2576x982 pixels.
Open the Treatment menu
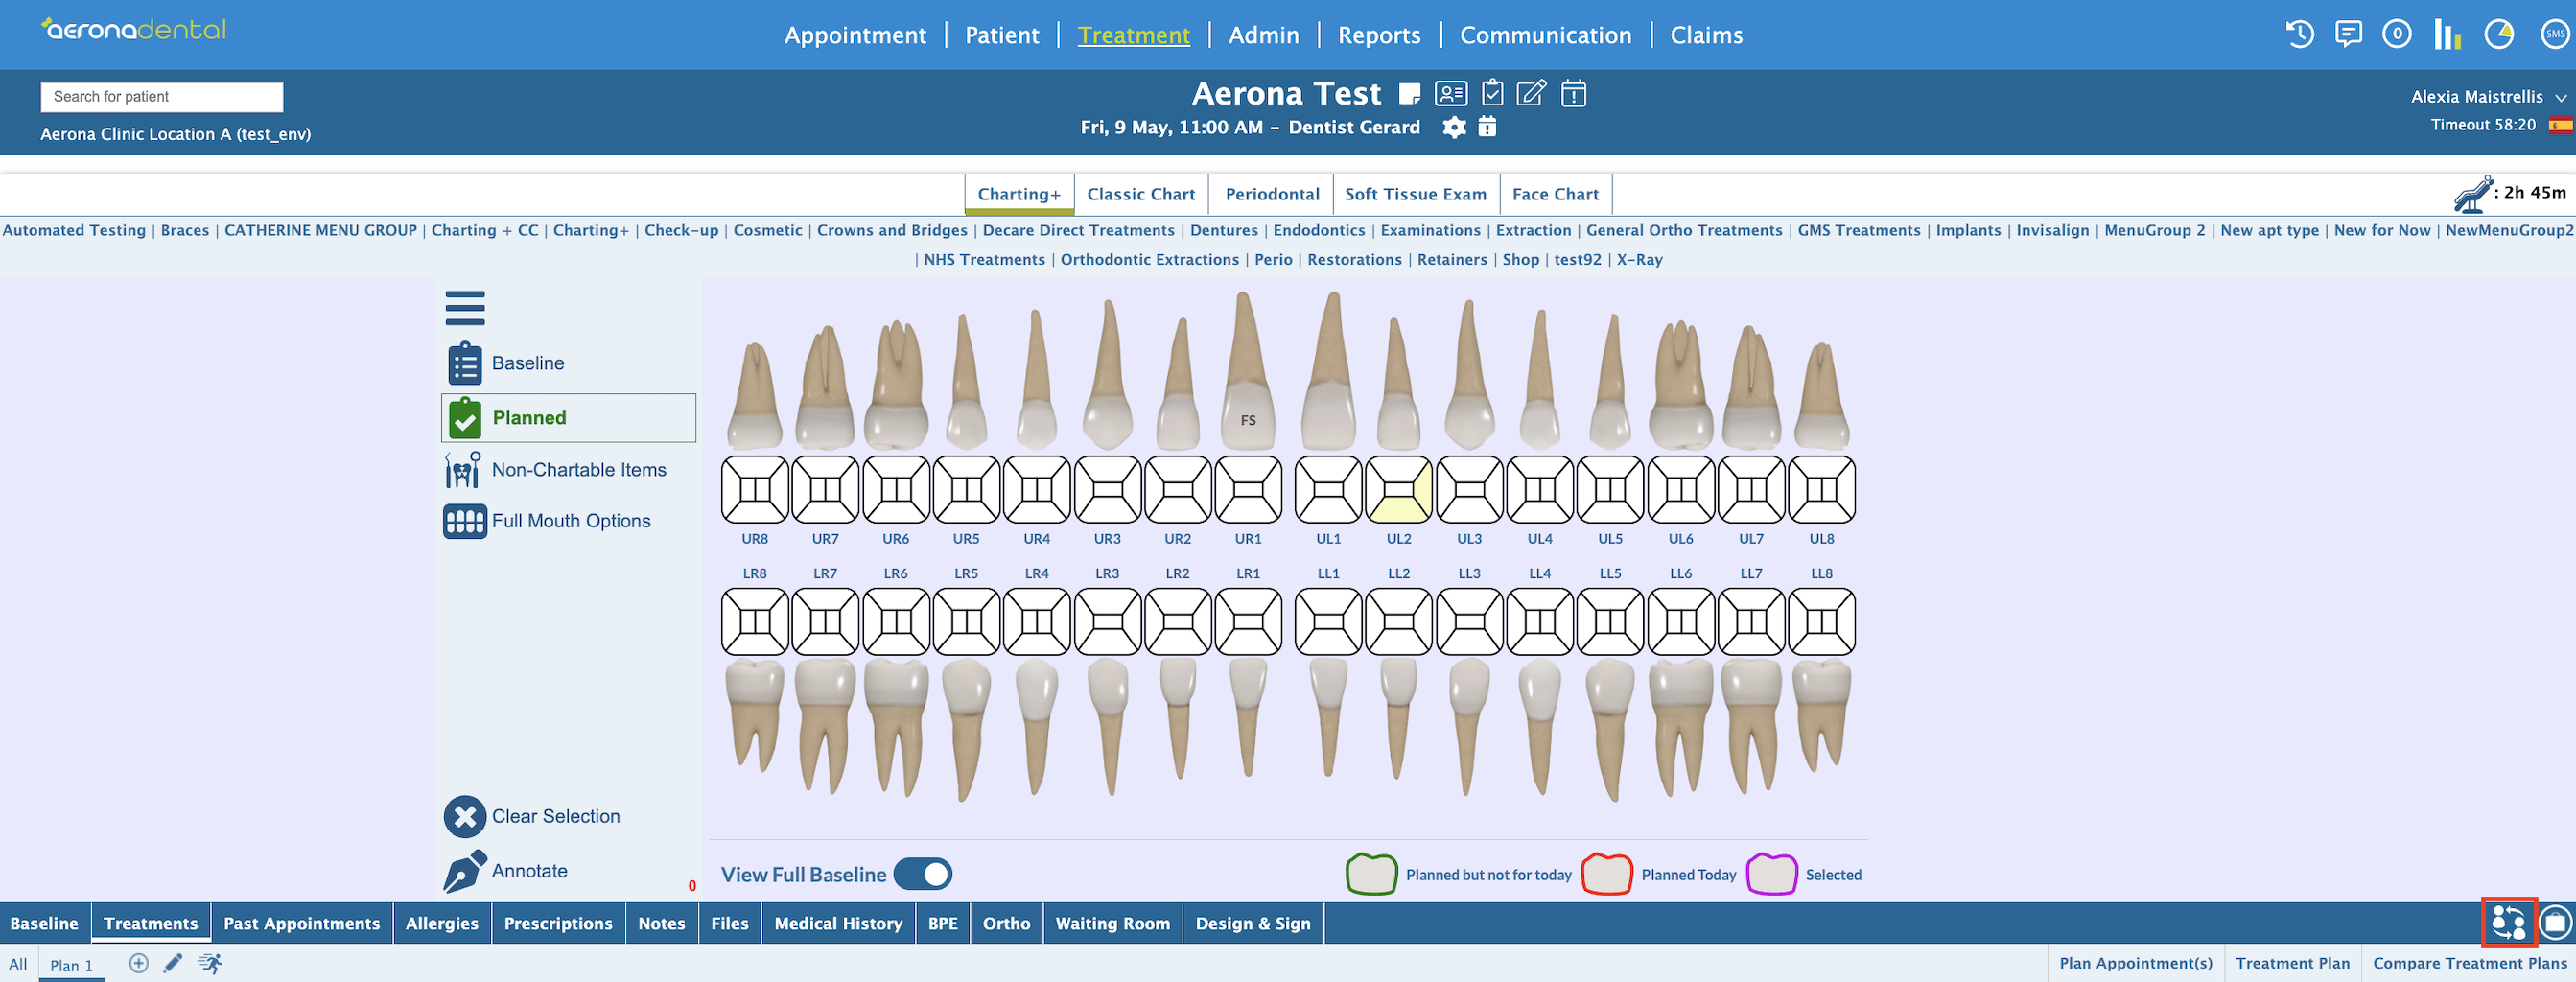coord(1133,35)
